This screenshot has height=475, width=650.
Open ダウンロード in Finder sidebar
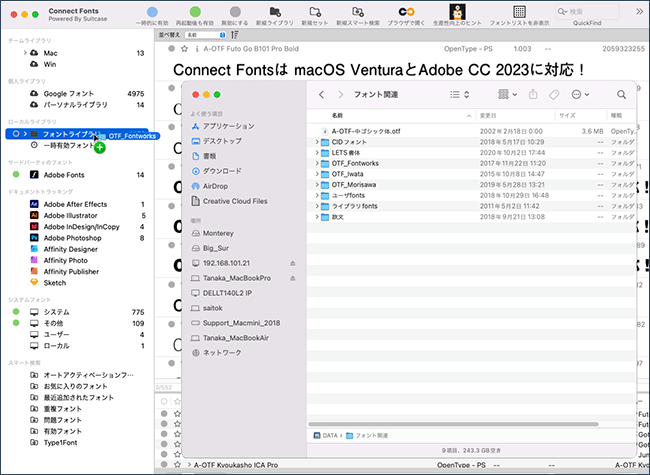point(222,171)
